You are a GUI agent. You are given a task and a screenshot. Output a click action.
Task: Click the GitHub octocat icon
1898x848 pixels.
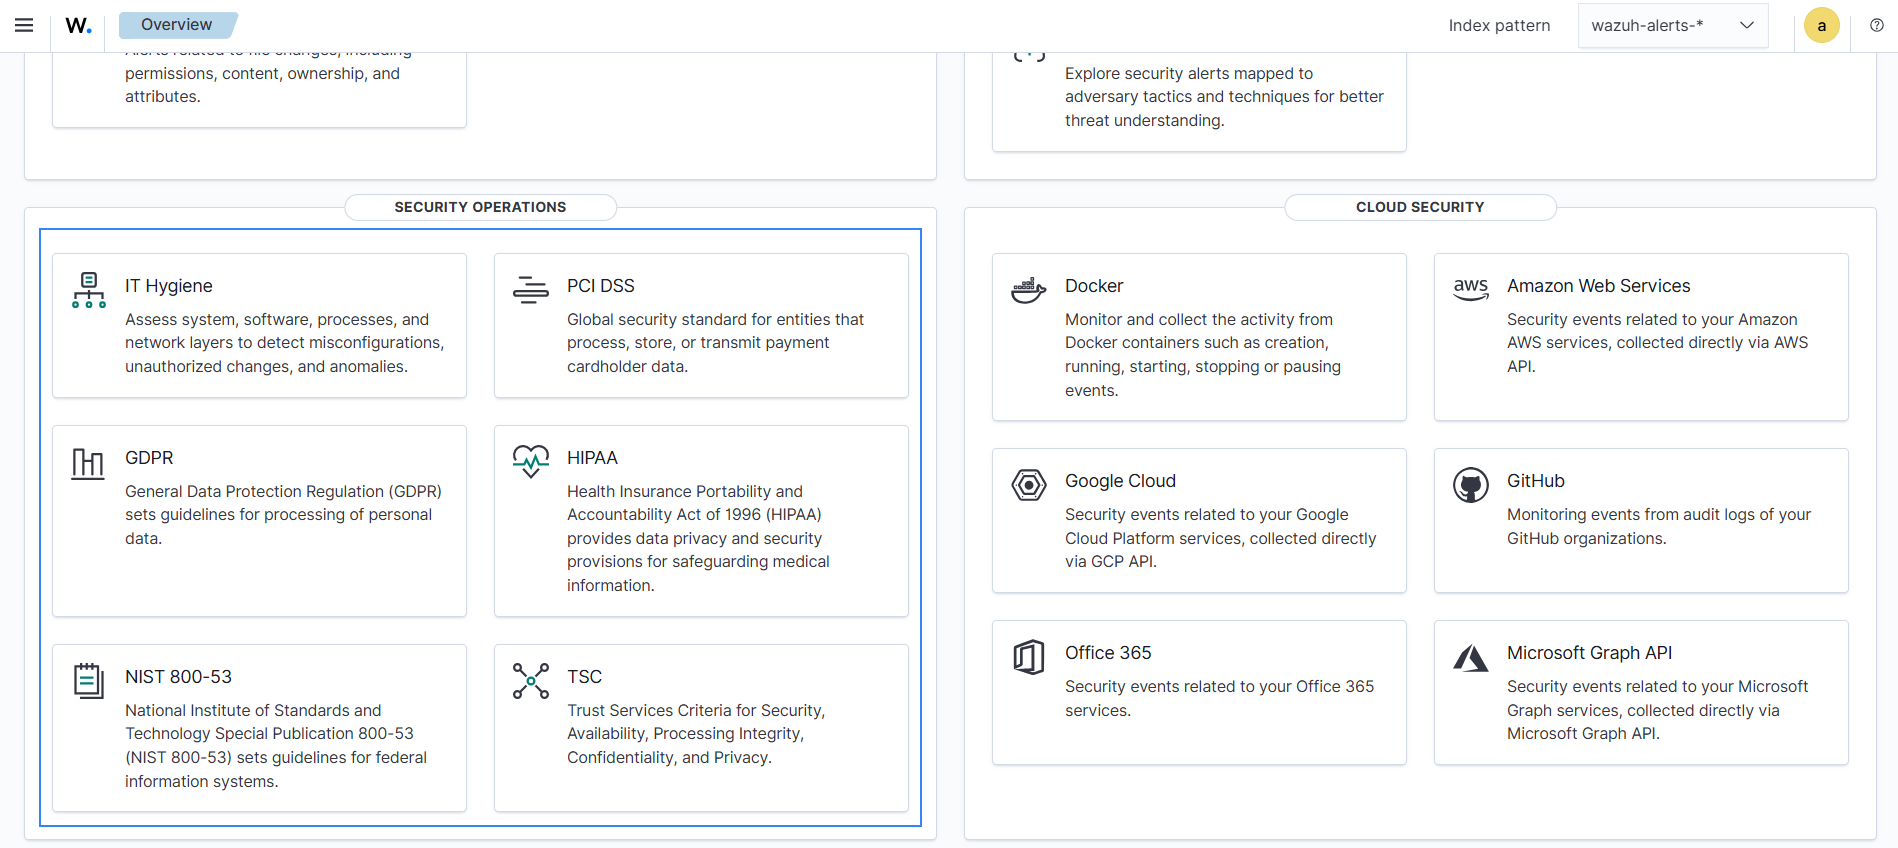[x=1470, y=485]
